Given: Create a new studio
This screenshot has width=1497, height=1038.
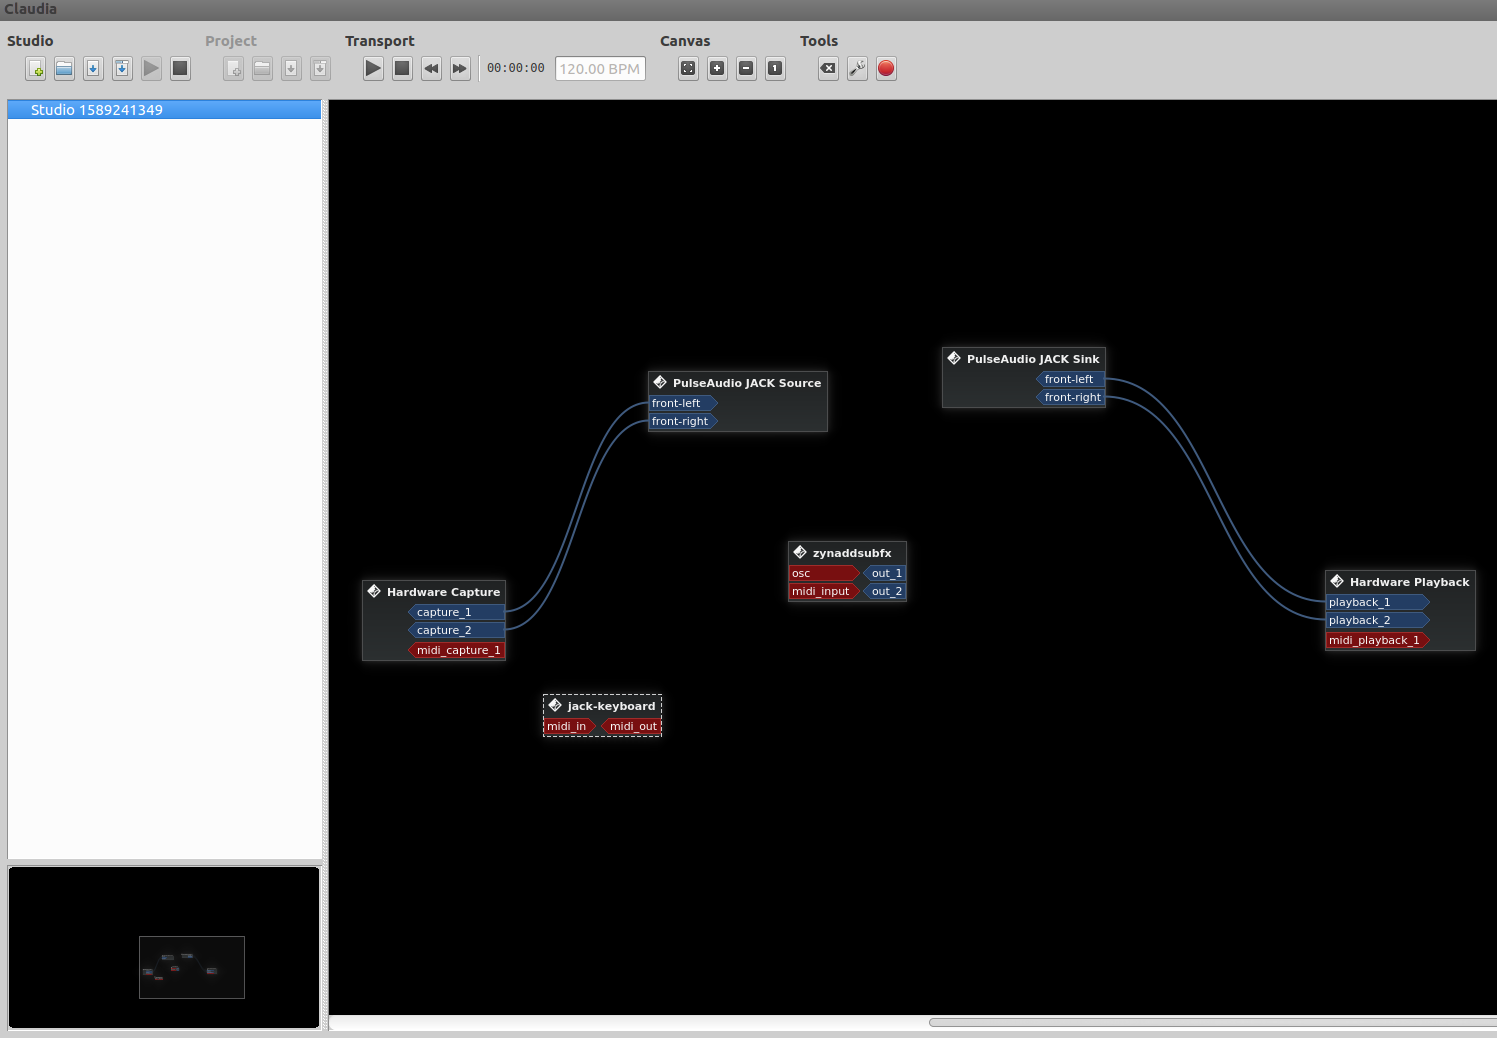Looking at the screenshot, I should coord(36,69).
